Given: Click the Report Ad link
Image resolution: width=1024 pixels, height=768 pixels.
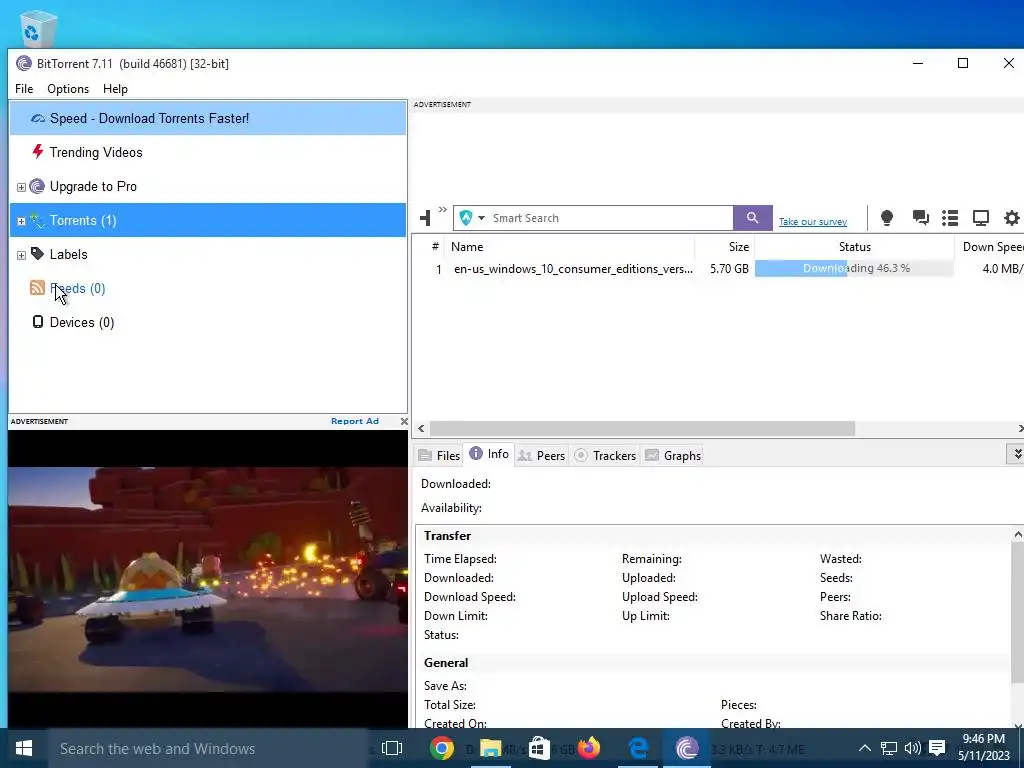Looking at the screenshot, I should tap(355, 421).
